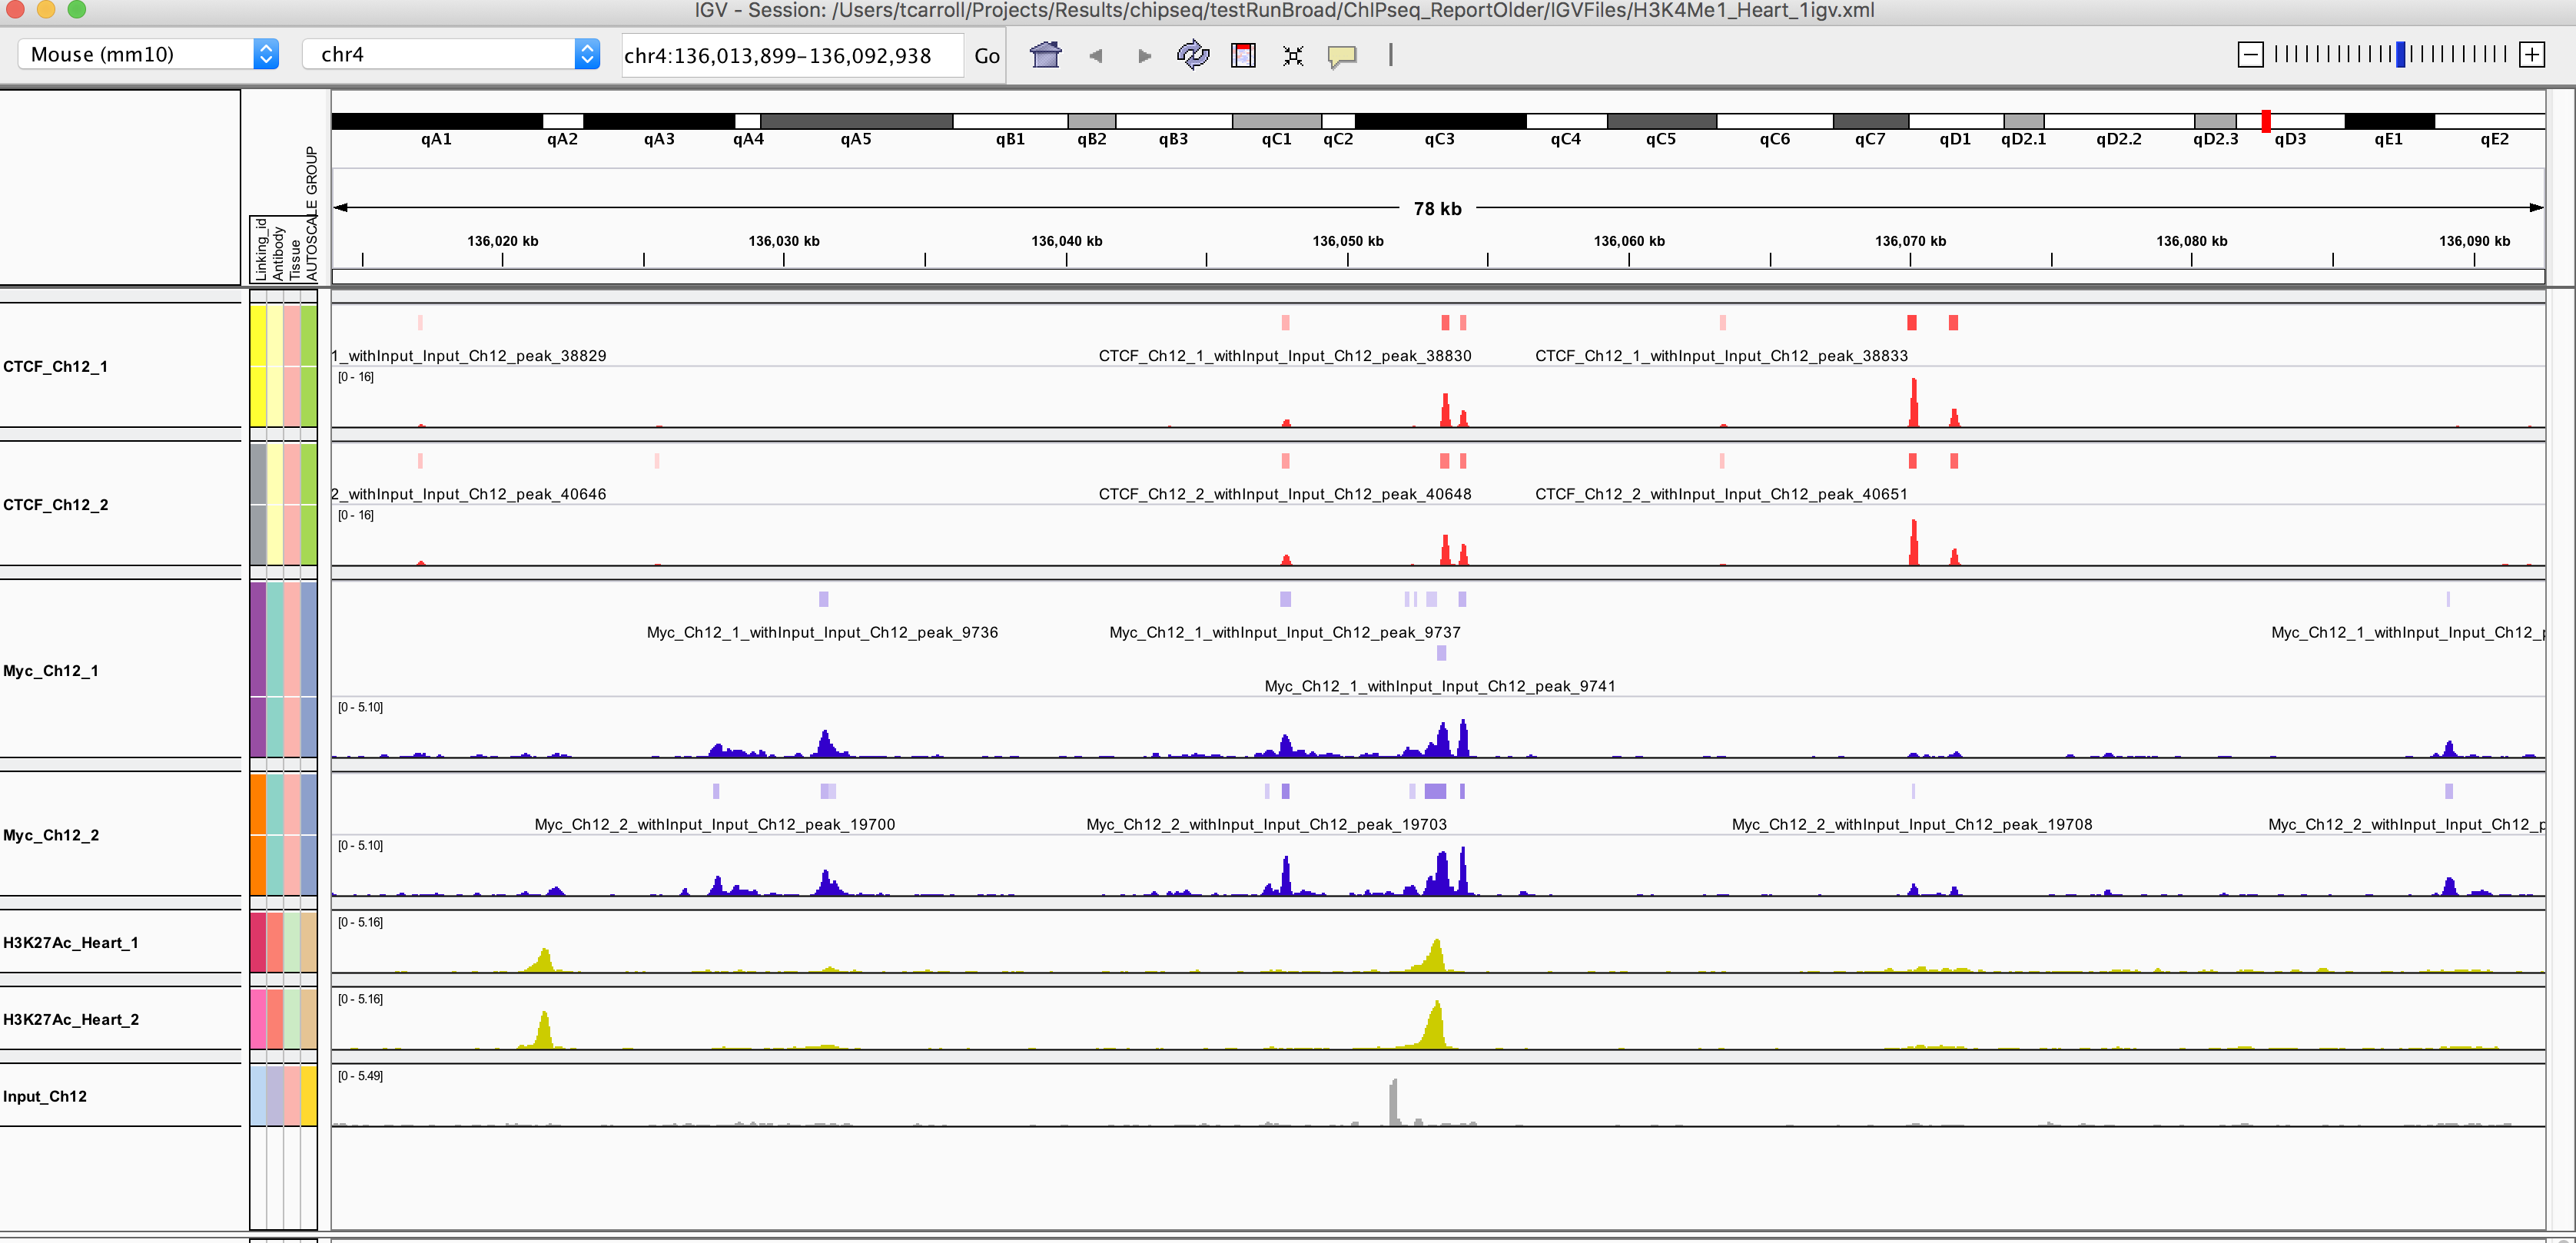Toggle the popup behavior speech bubble icon
The height and width of the screenshot is (1243, 2576).
coord(1342,56)
